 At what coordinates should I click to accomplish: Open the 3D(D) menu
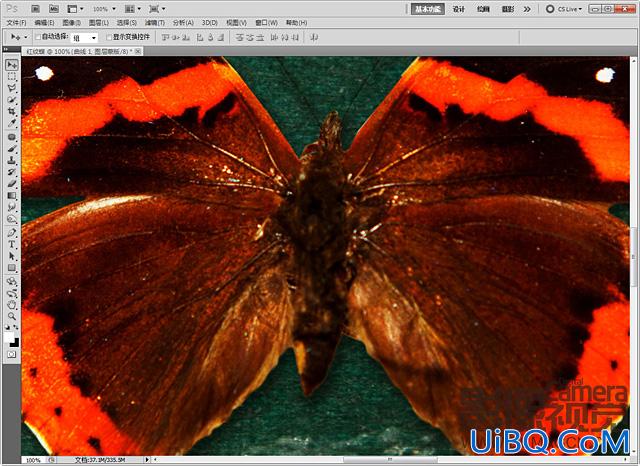[x=210, y=22]
